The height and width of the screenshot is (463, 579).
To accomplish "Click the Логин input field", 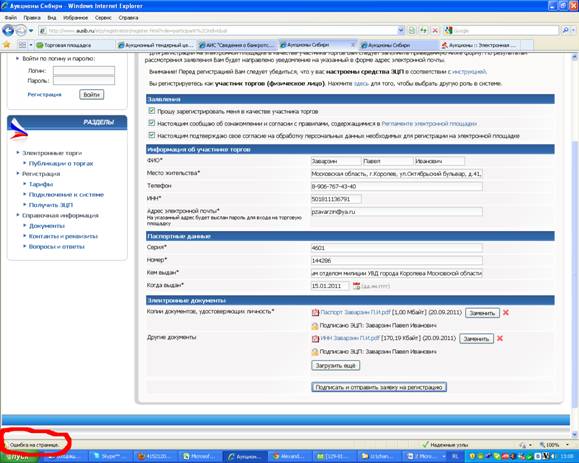I will (84, 71).
